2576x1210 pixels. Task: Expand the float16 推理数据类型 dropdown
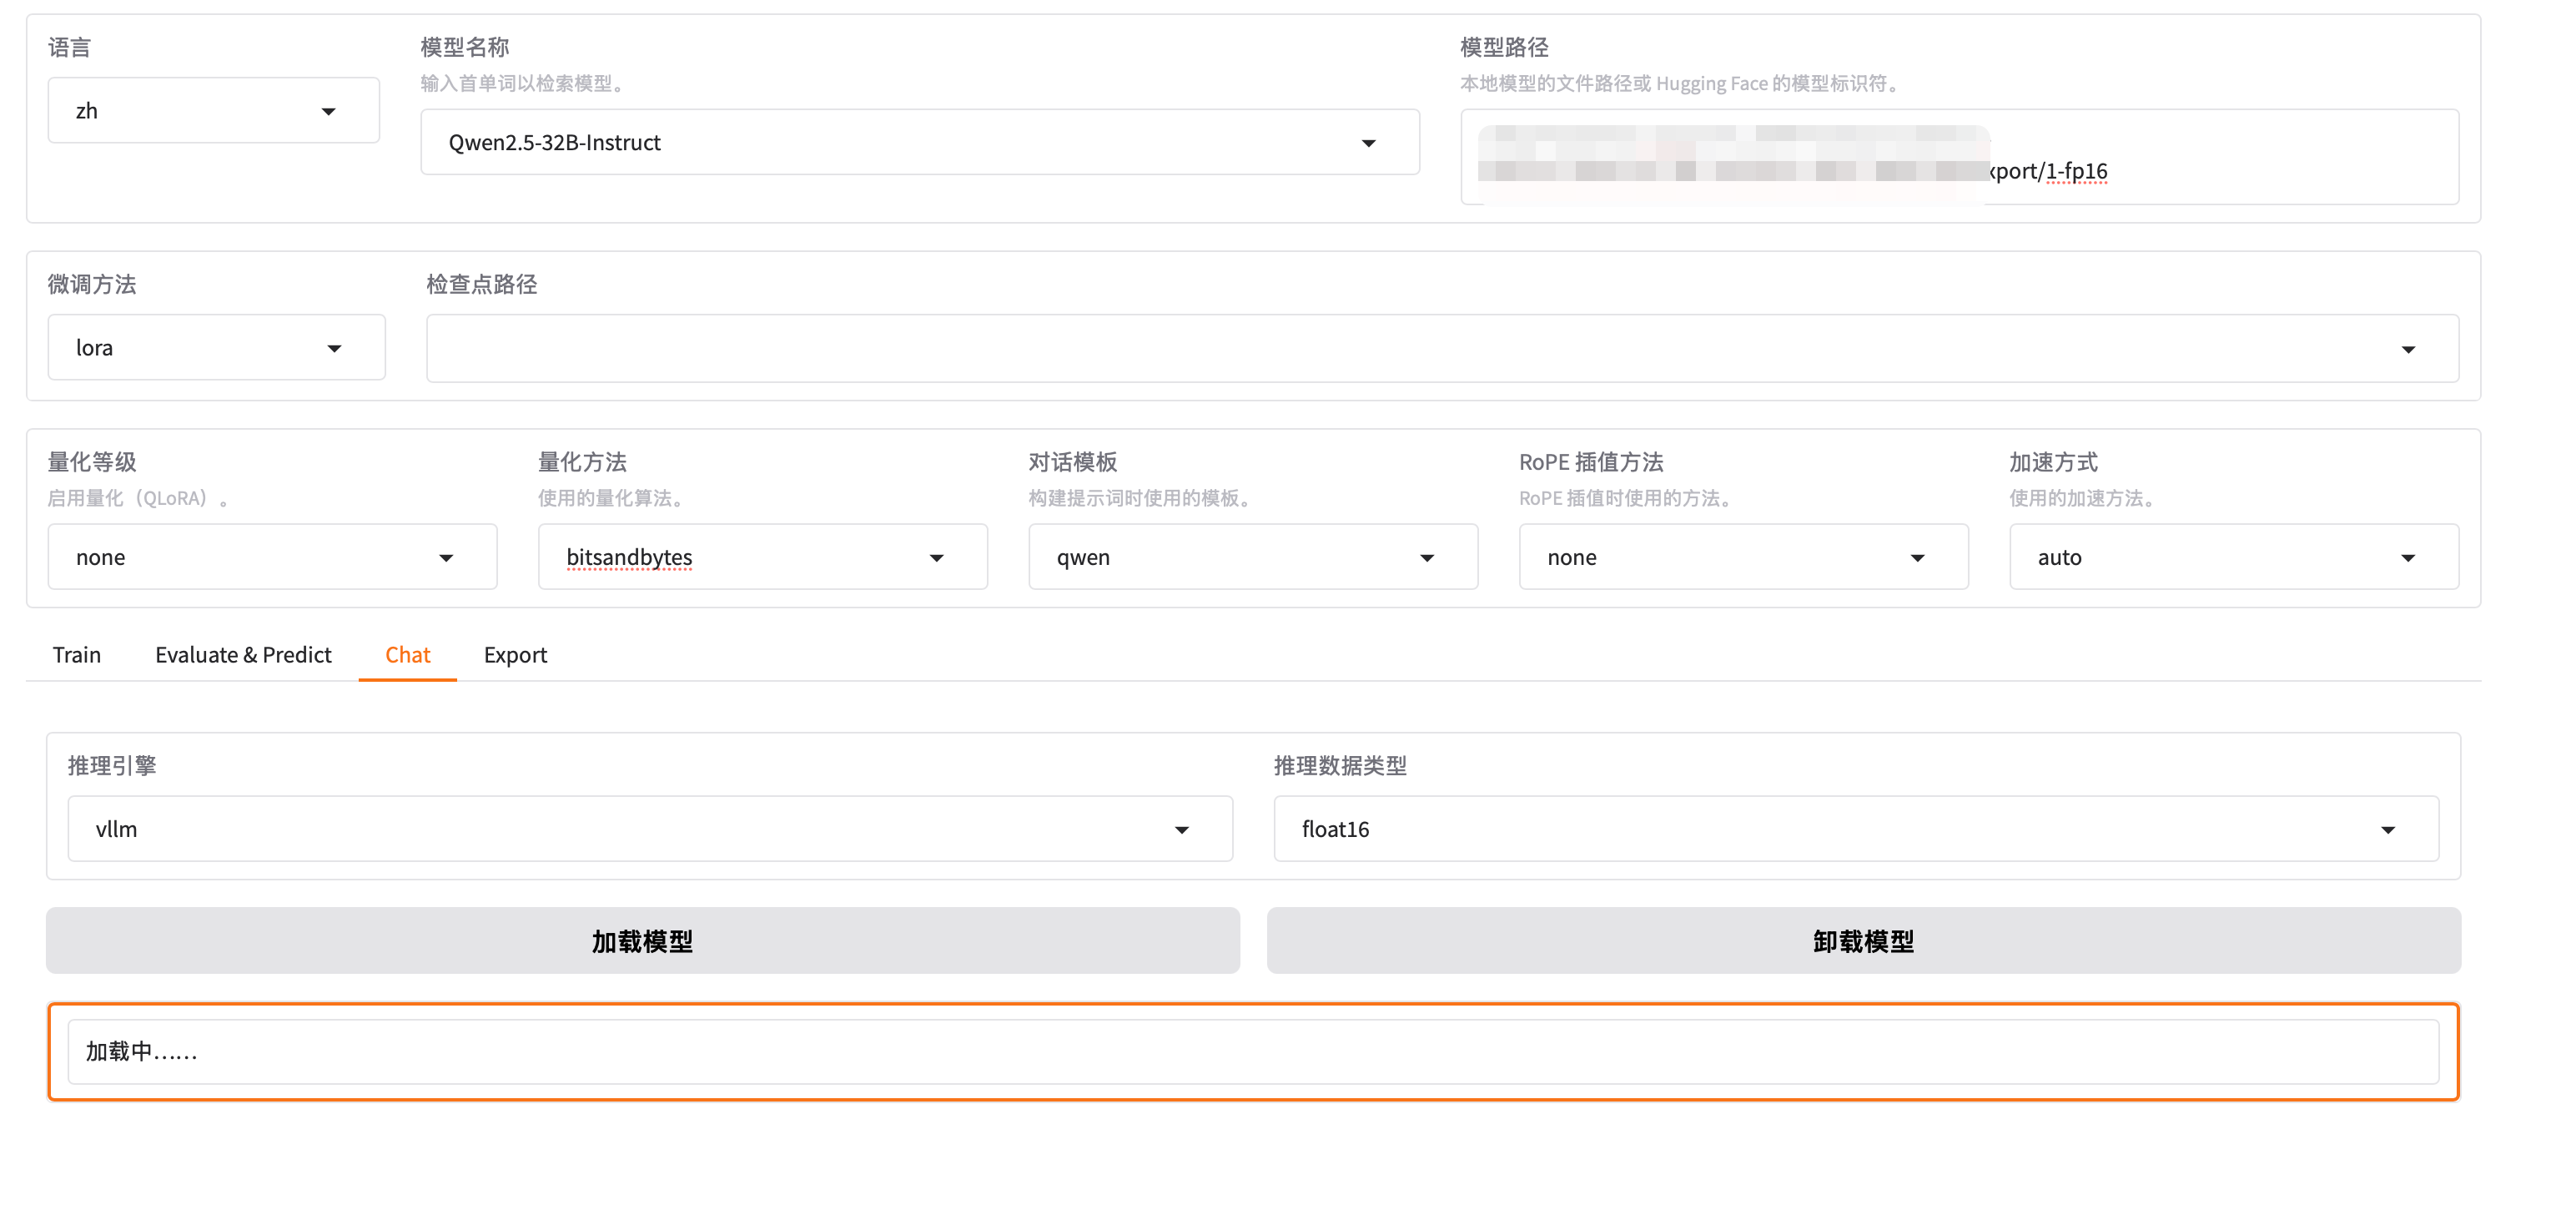coord(1855,829)
